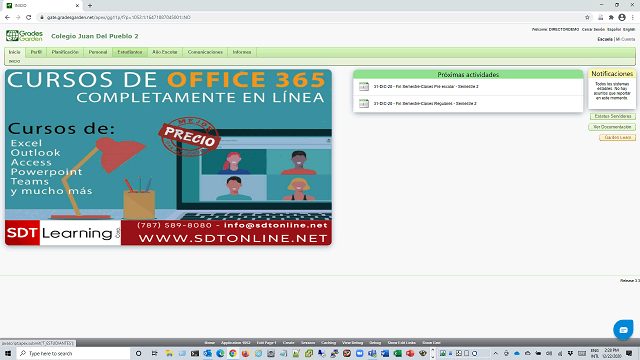Switch language to English

pyautogui.click(x=629, y=30)
